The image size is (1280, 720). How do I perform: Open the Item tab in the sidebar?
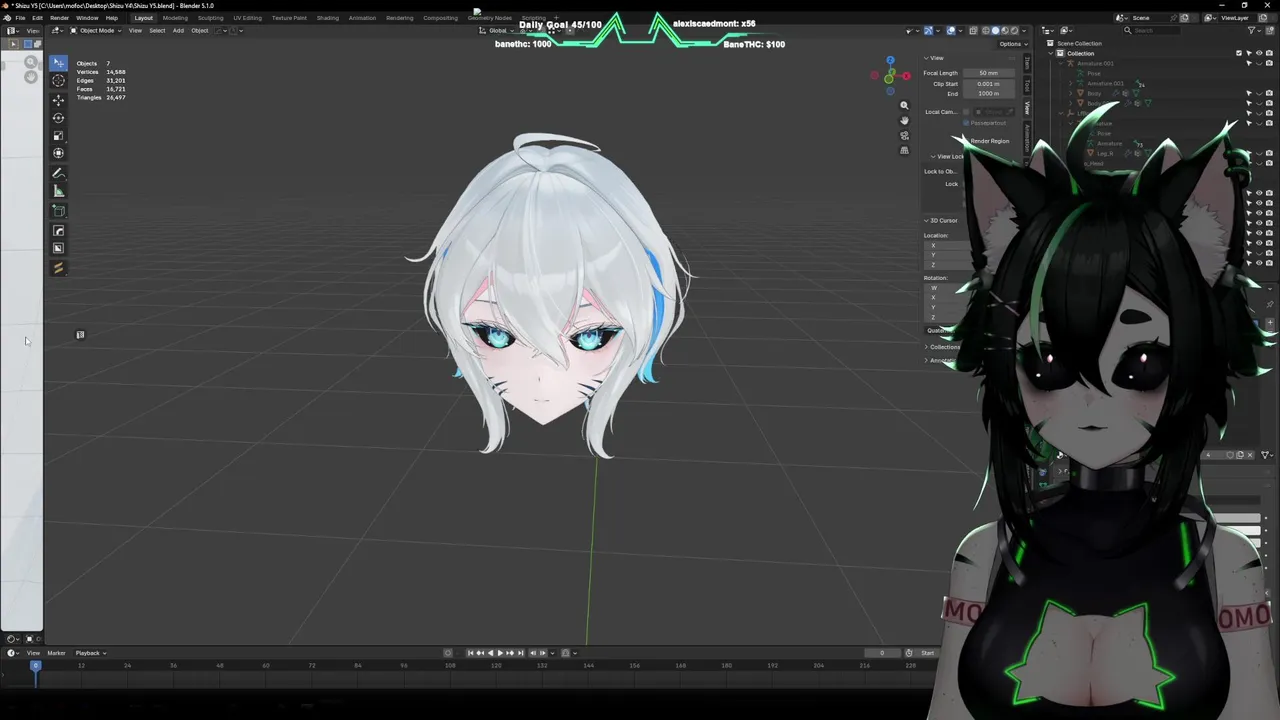1027,61
